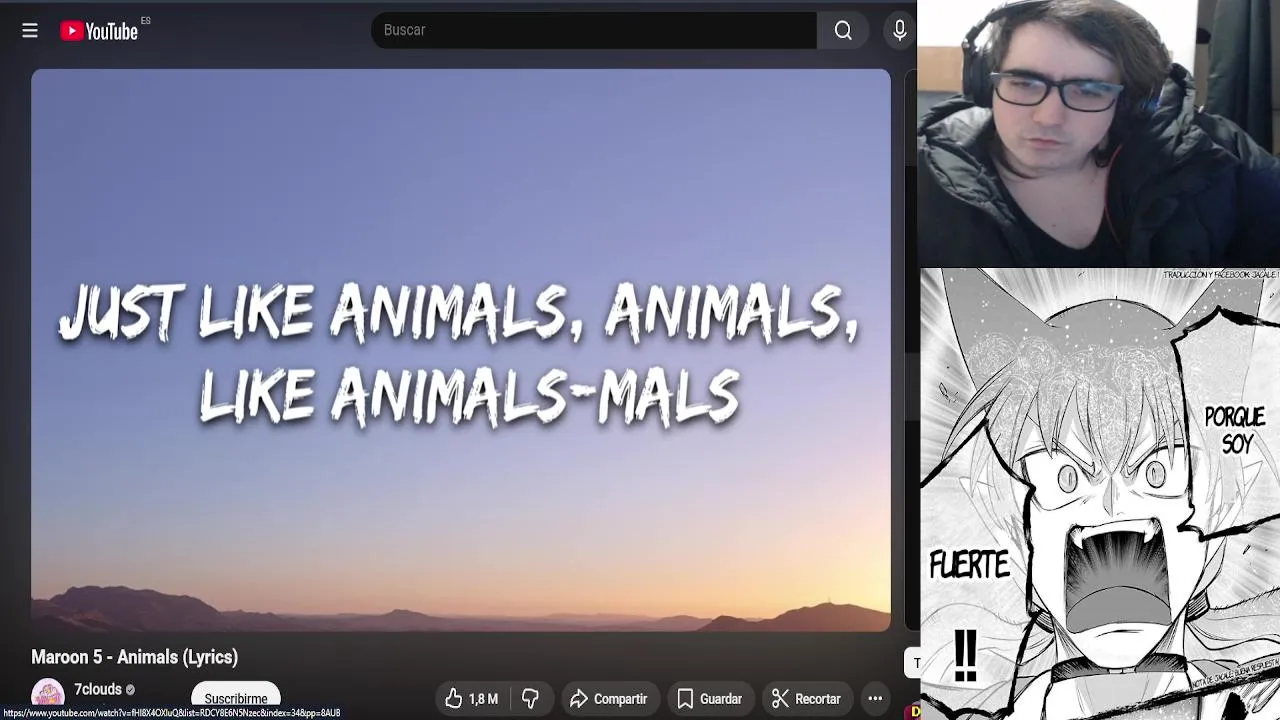Share the video with Compartir
The width and height of the screenshot is (1280, 720).
click(608, 699)
